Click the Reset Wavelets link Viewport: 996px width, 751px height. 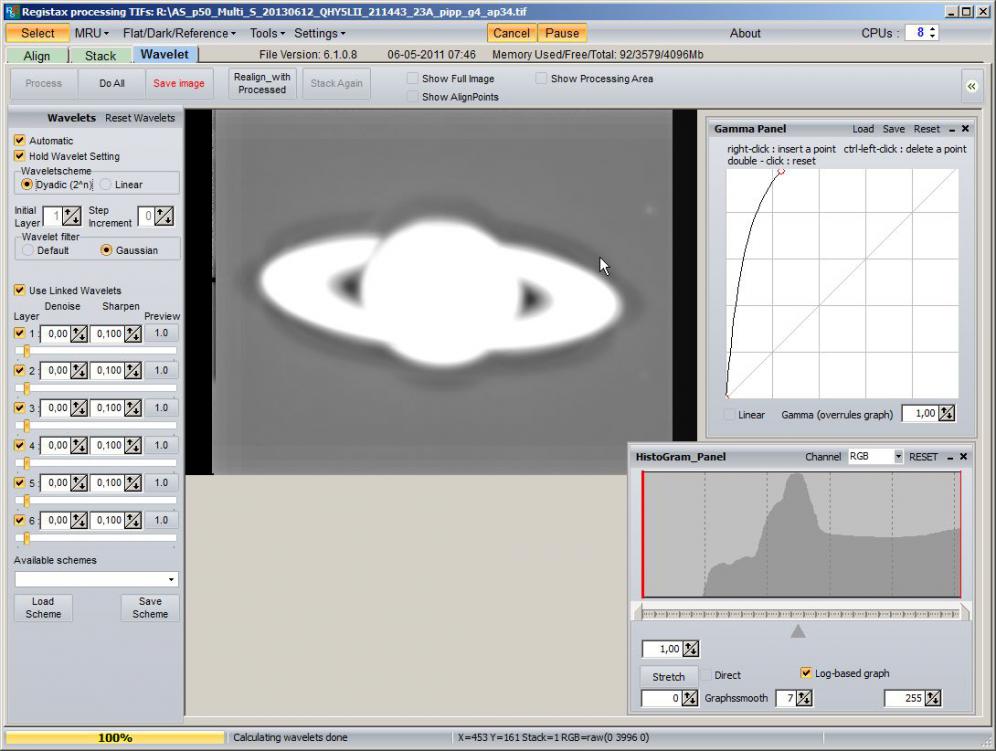[140, 118]
